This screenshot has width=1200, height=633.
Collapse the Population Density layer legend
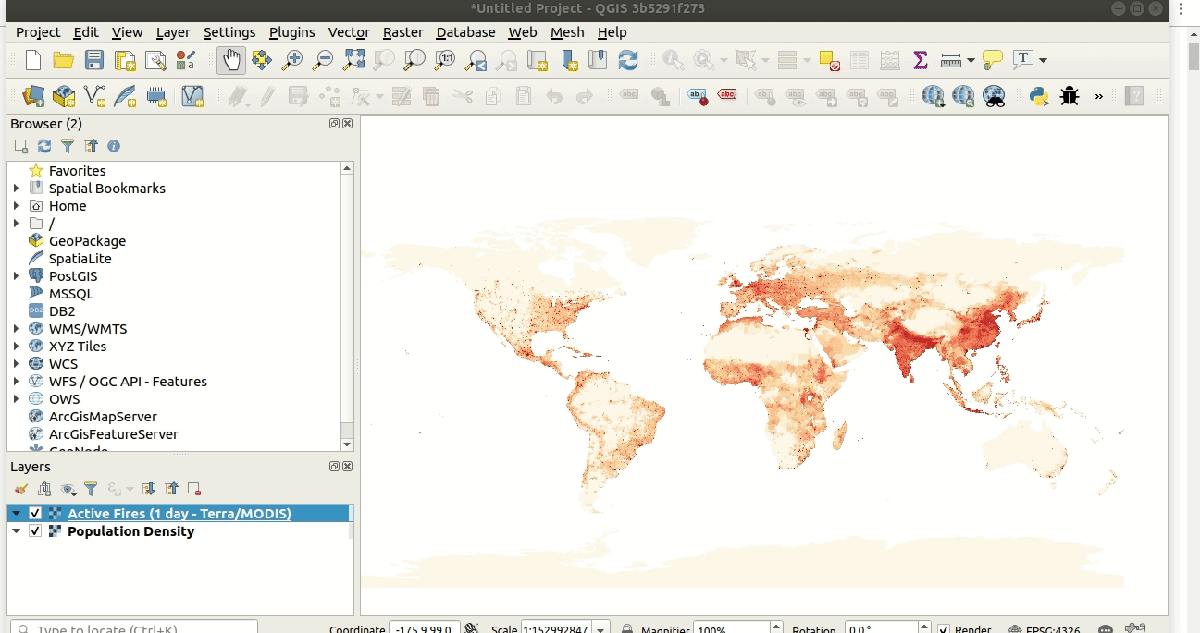16,531
